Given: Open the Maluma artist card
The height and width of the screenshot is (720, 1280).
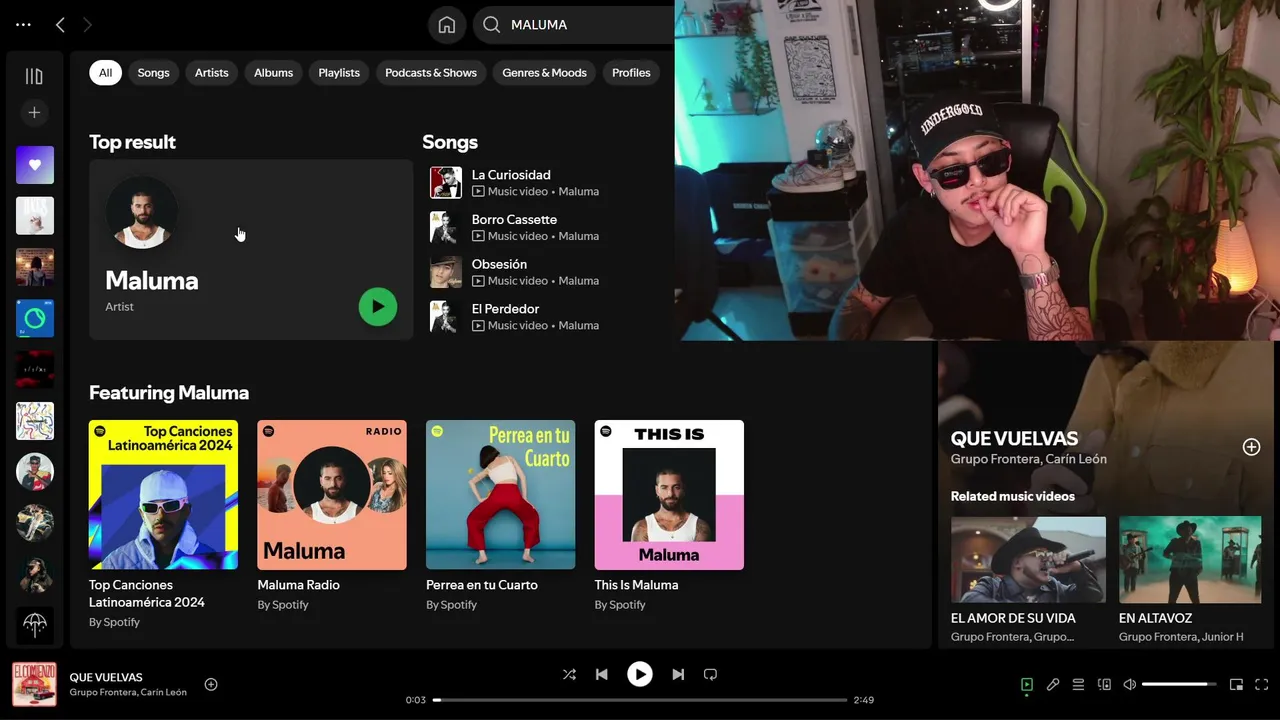Looking at the screenshot, I should (x=251, y=250).
